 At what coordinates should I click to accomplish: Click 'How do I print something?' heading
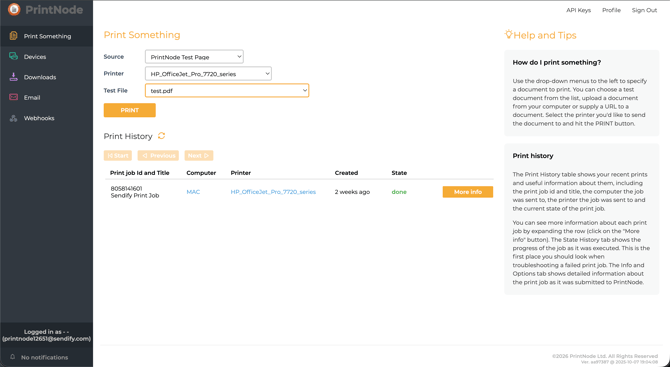click(x=557, y=62)
